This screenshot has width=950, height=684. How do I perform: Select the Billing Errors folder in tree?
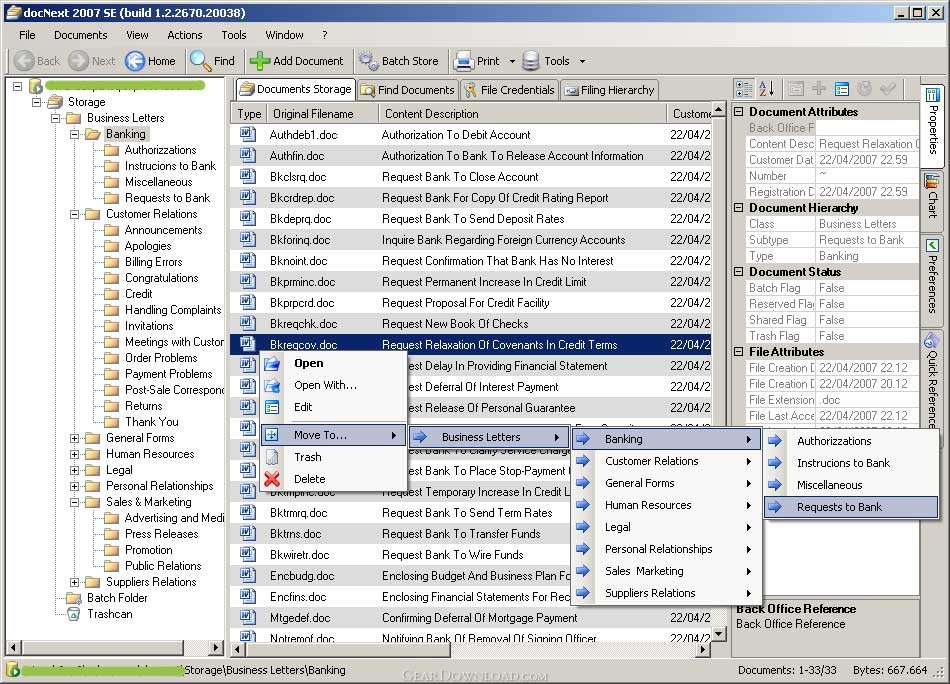tap(153, 262)
